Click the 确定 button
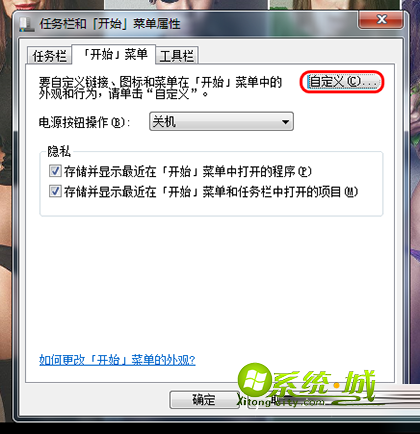 click(x=204, y=399)
